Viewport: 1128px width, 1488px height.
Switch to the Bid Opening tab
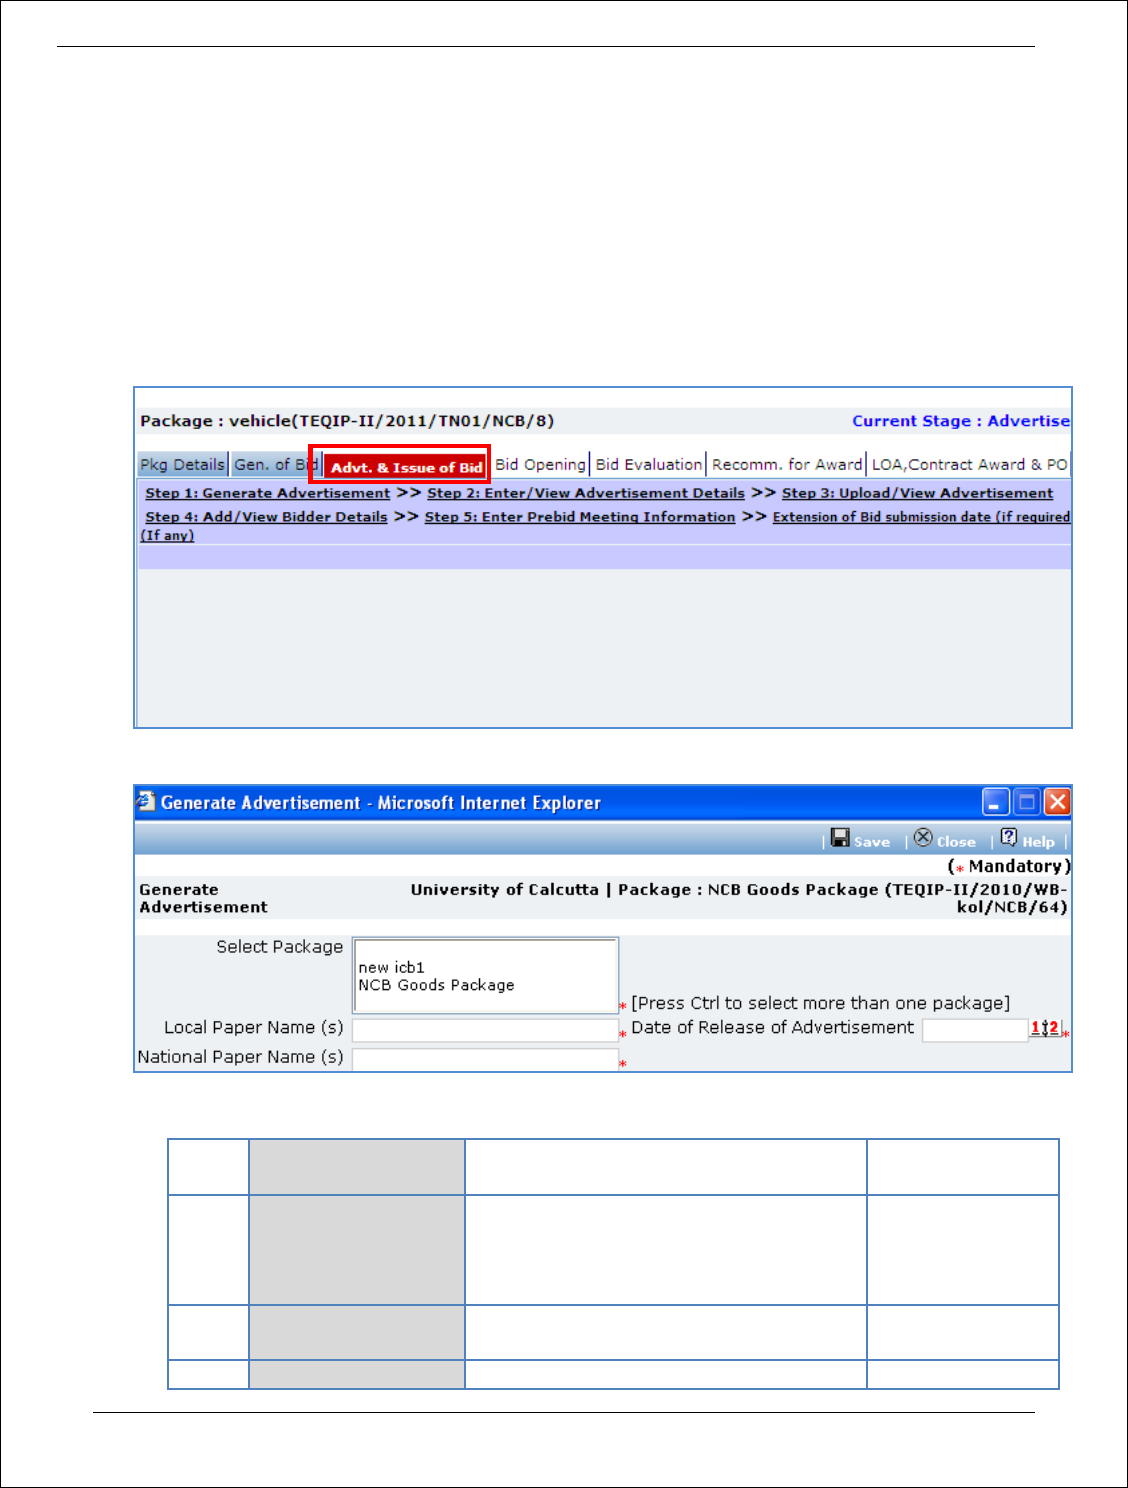[x=540, y=464]
